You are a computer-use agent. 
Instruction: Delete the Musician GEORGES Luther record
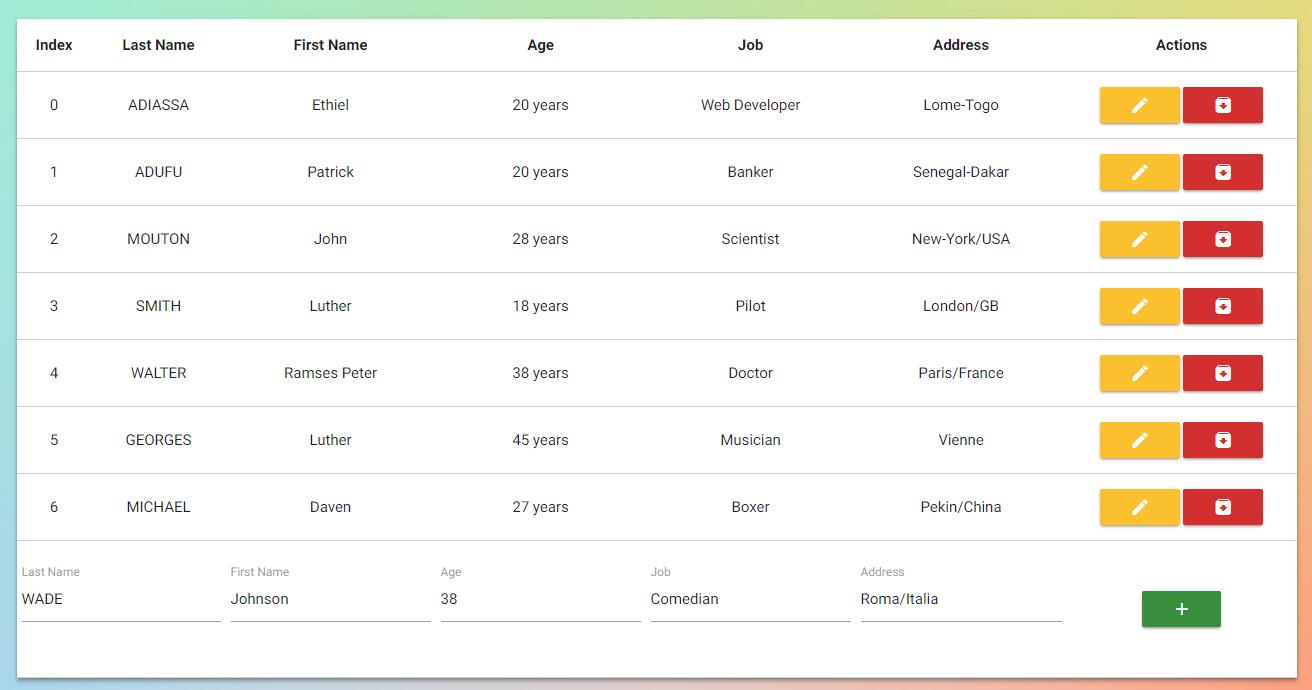coord(1223,440)
